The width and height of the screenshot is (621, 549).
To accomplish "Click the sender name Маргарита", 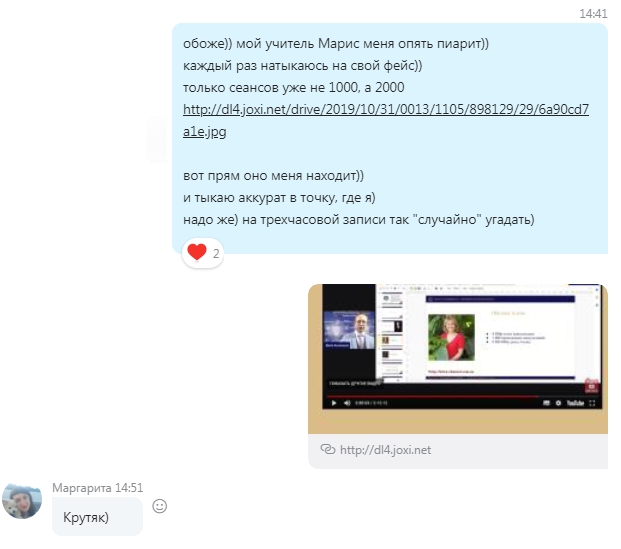I will click(x=81, y=488).
